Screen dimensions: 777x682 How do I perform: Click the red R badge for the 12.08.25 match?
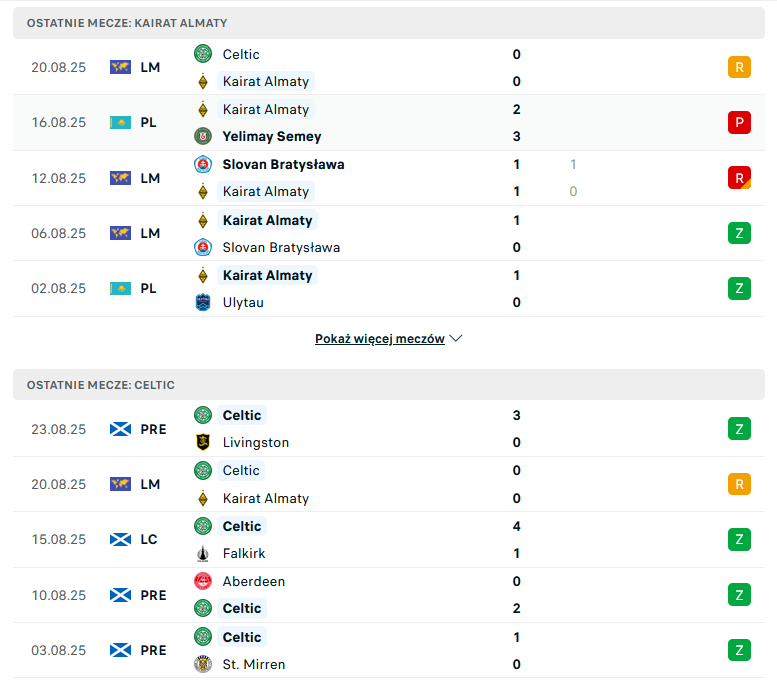click(739, 178)
